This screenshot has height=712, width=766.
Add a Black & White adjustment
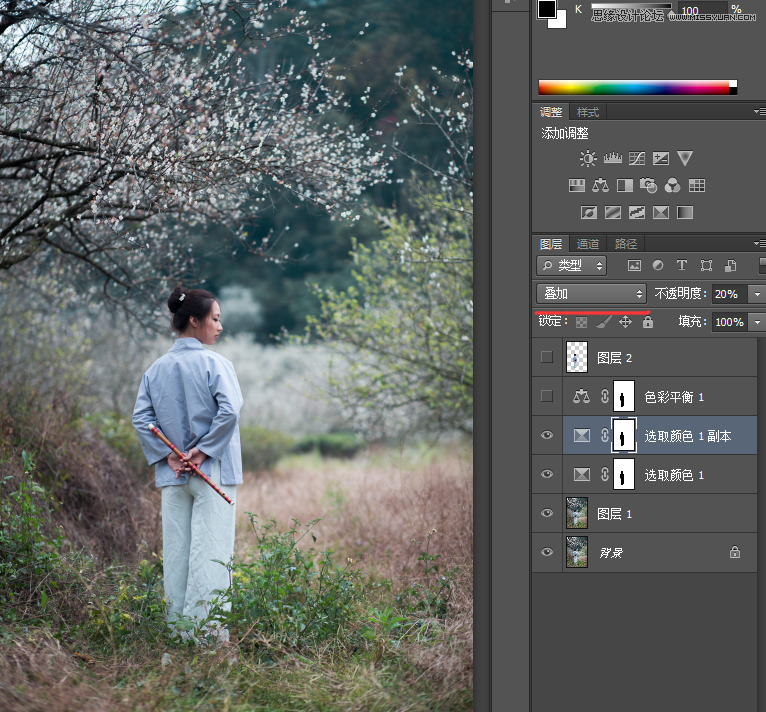point(625,185)
